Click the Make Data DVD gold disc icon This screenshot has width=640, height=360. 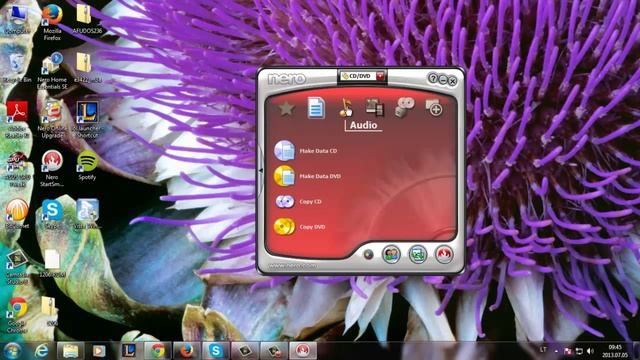[284, 176]
